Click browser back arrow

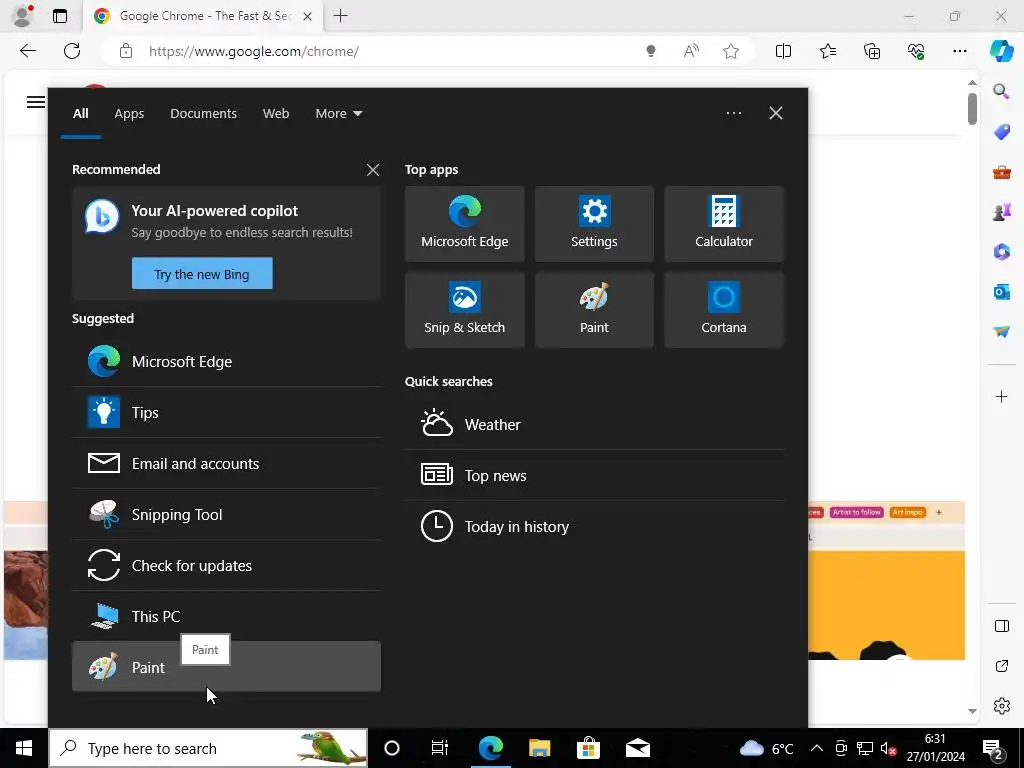click(27, 51)
